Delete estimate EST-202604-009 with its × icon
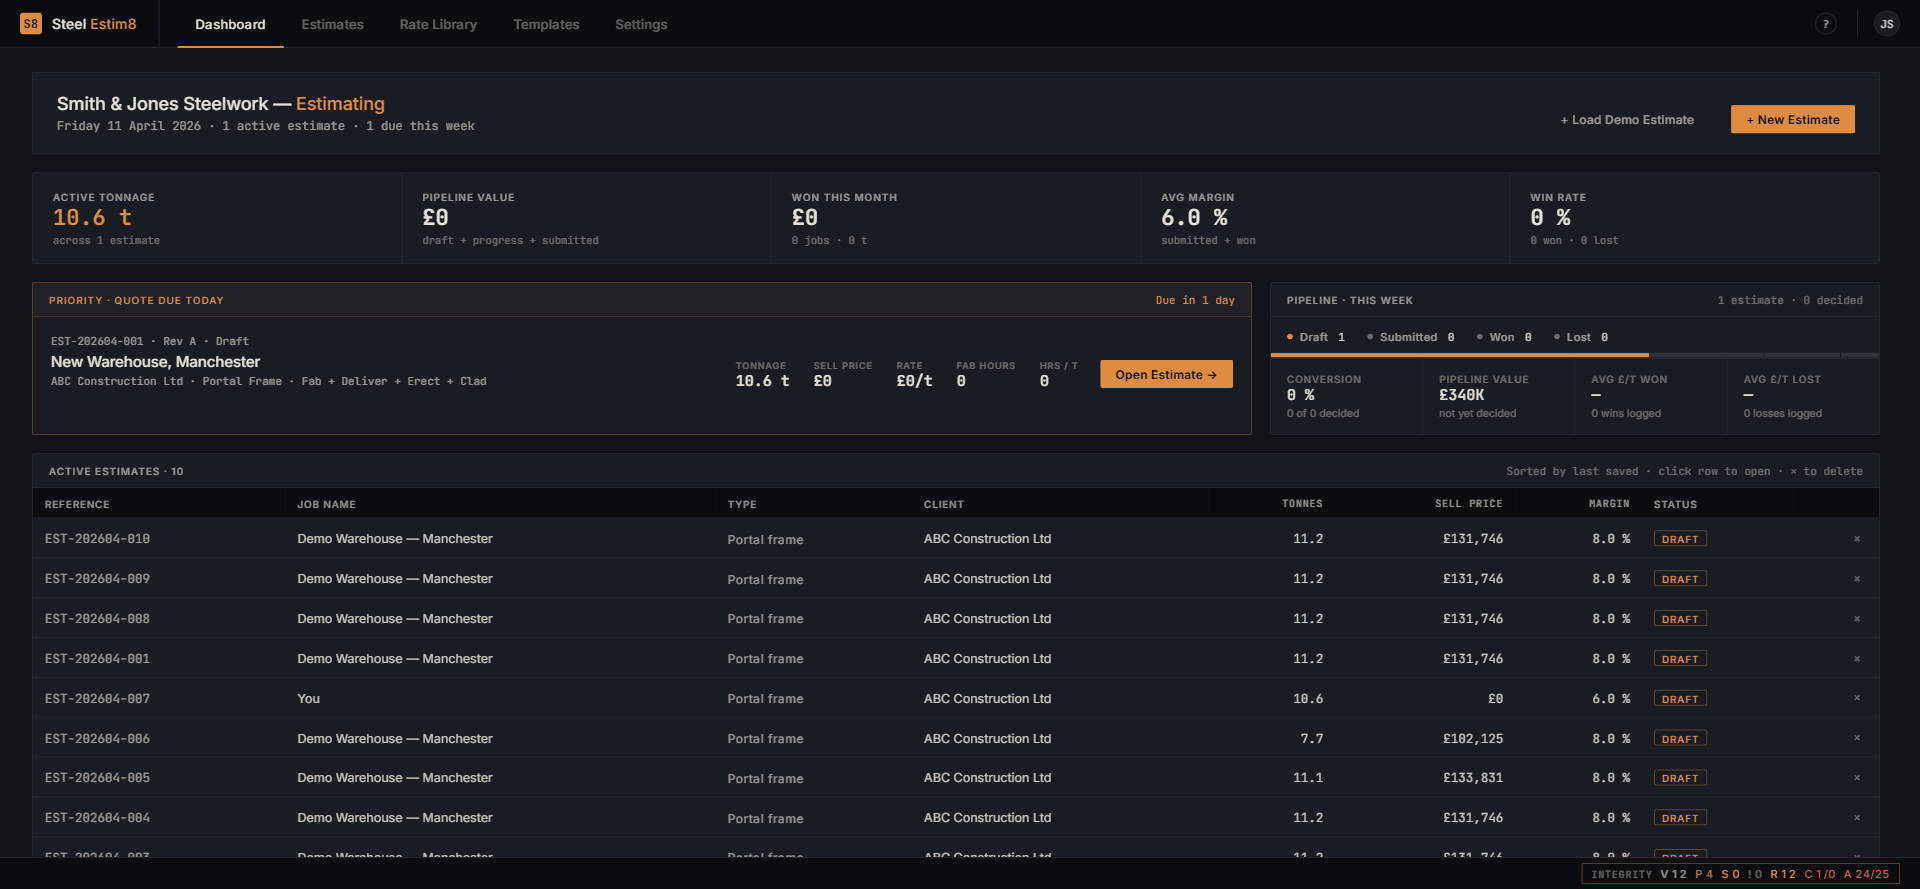1920x889 pixels. 1857,579
